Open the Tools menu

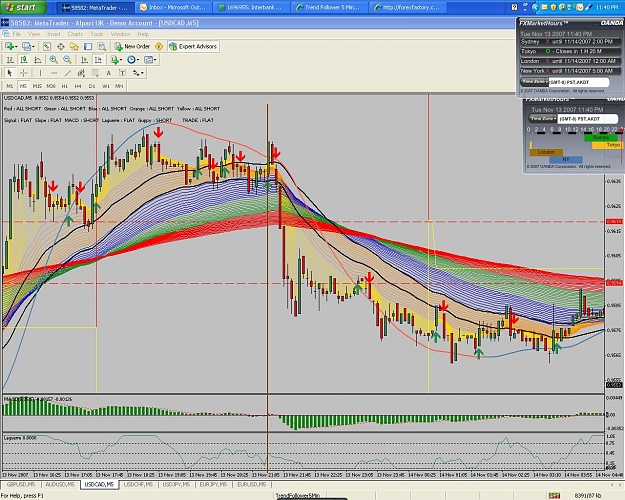[x=97, y=34]
